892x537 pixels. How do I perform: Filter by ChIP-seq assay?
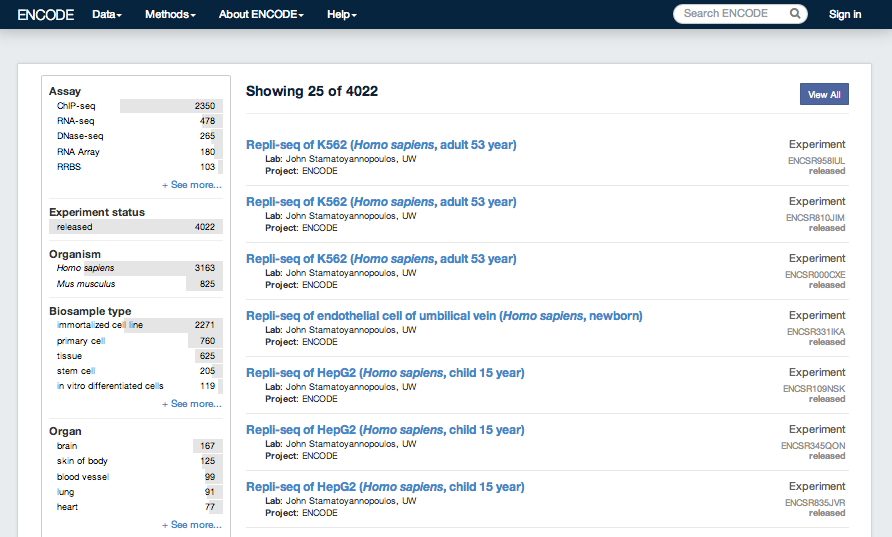pyautogui.click(x=76, y=106)
